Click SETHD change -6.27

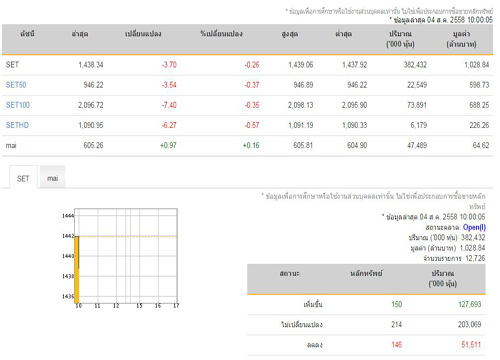[x=169, y=125]
